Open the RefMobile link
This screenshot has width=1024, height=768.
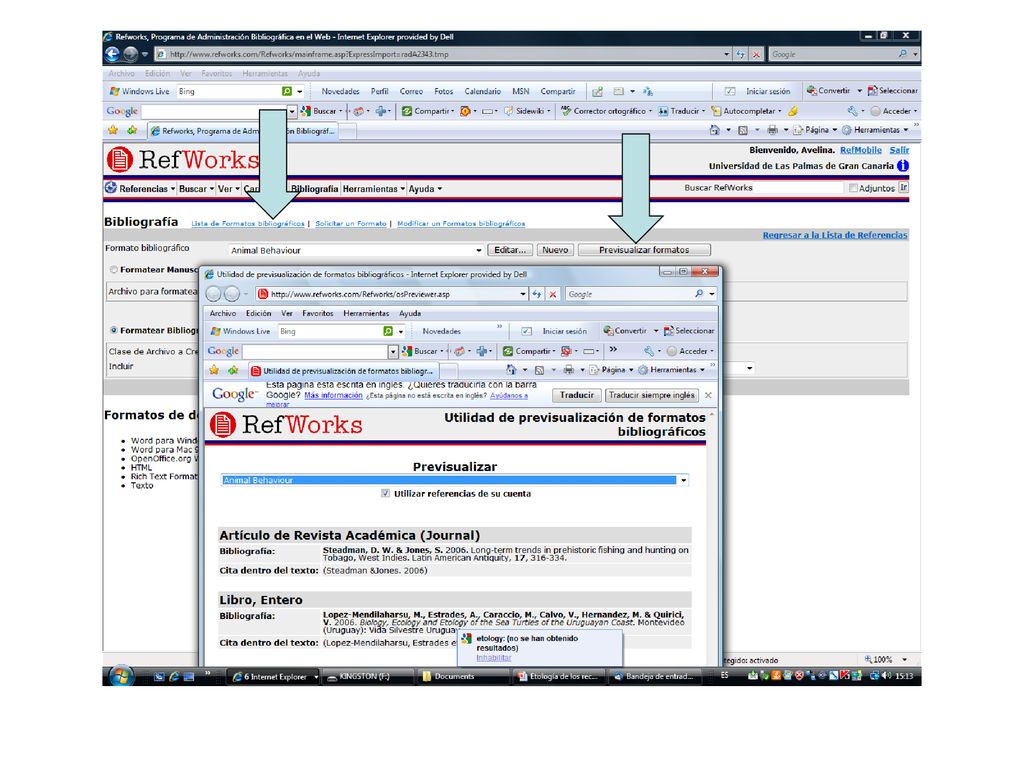tap(861, 150)
